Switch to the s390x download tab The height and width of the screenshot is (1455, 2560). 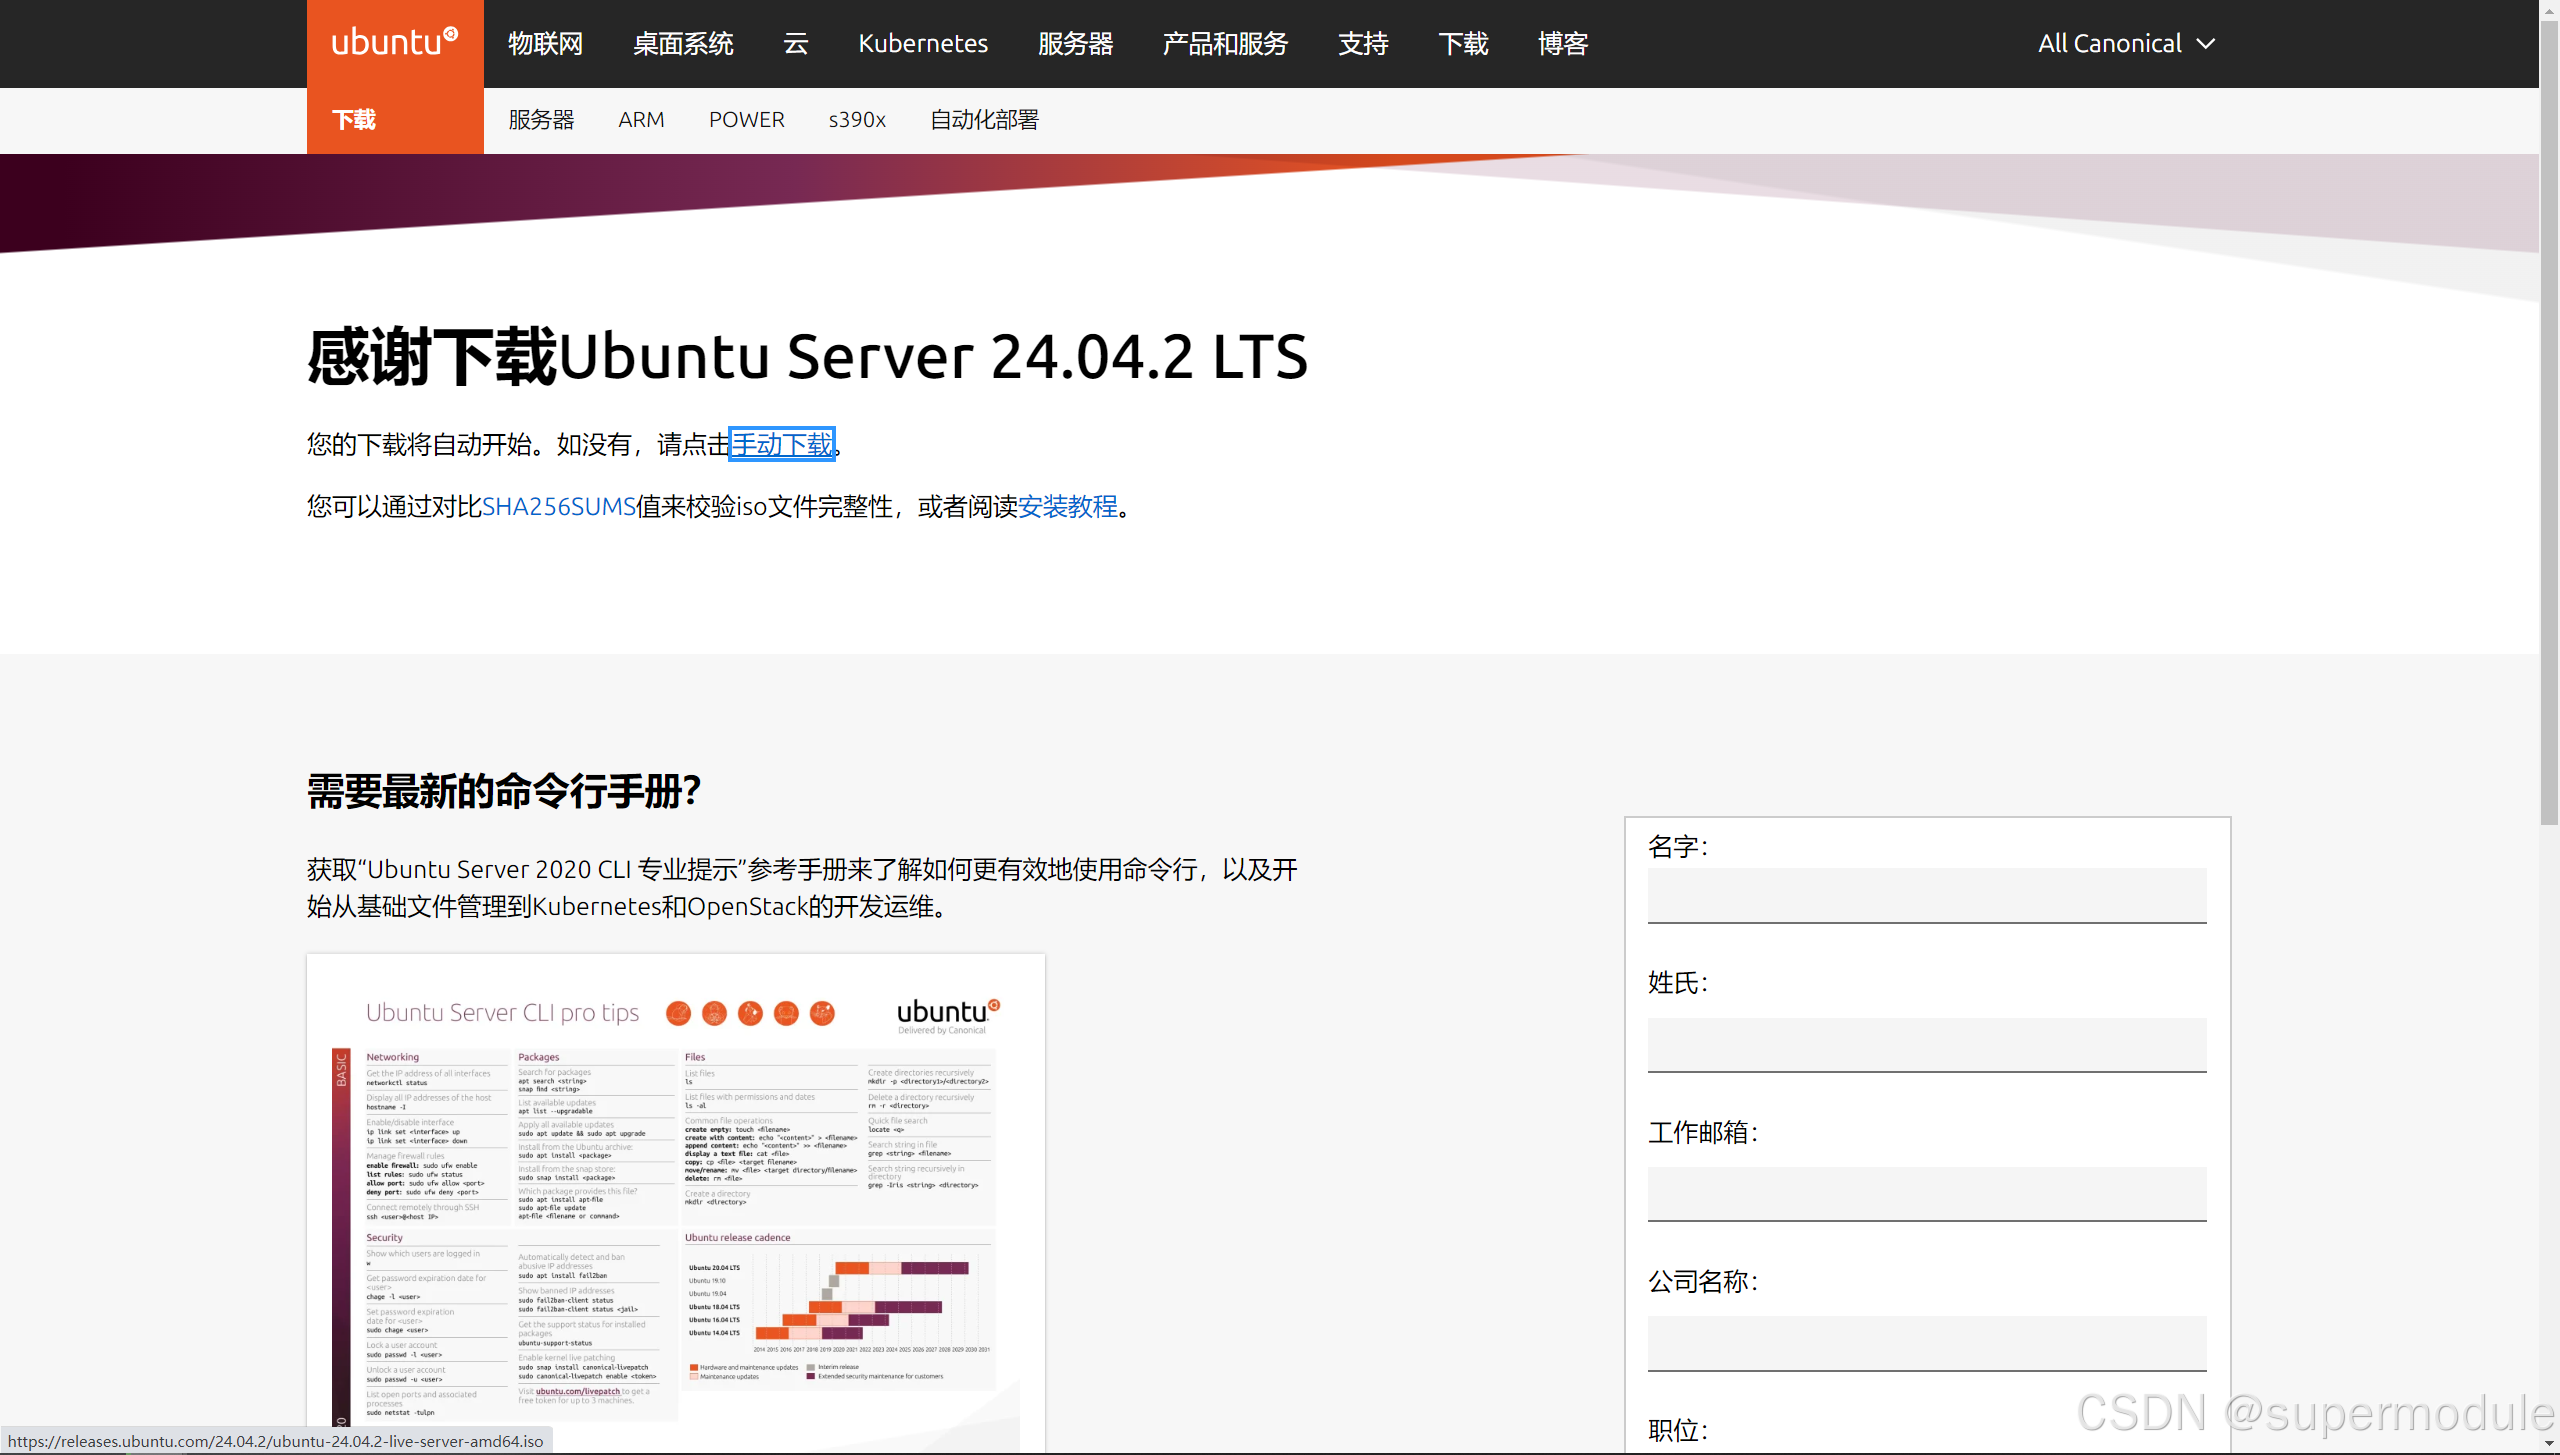[857, 120]
